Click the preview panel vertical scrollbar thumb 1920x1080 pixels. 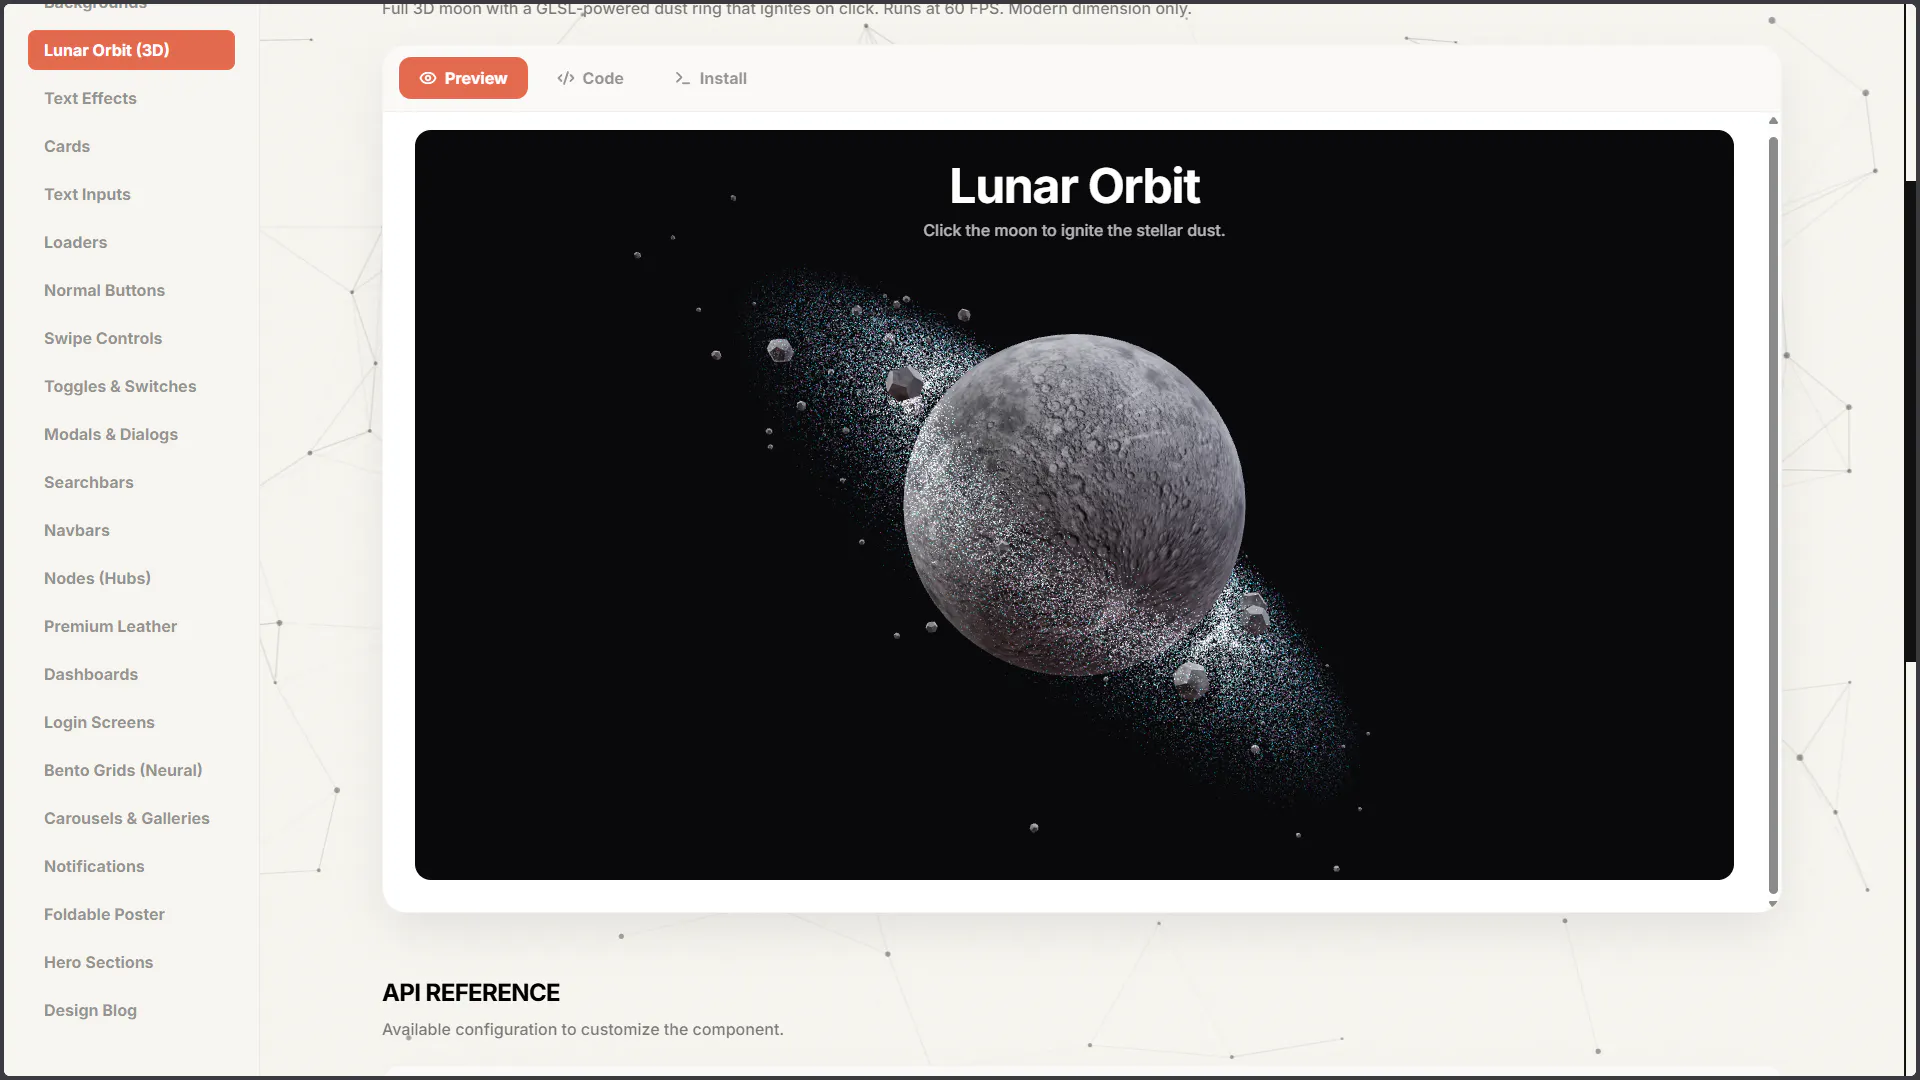click(x=1773, y=515)
